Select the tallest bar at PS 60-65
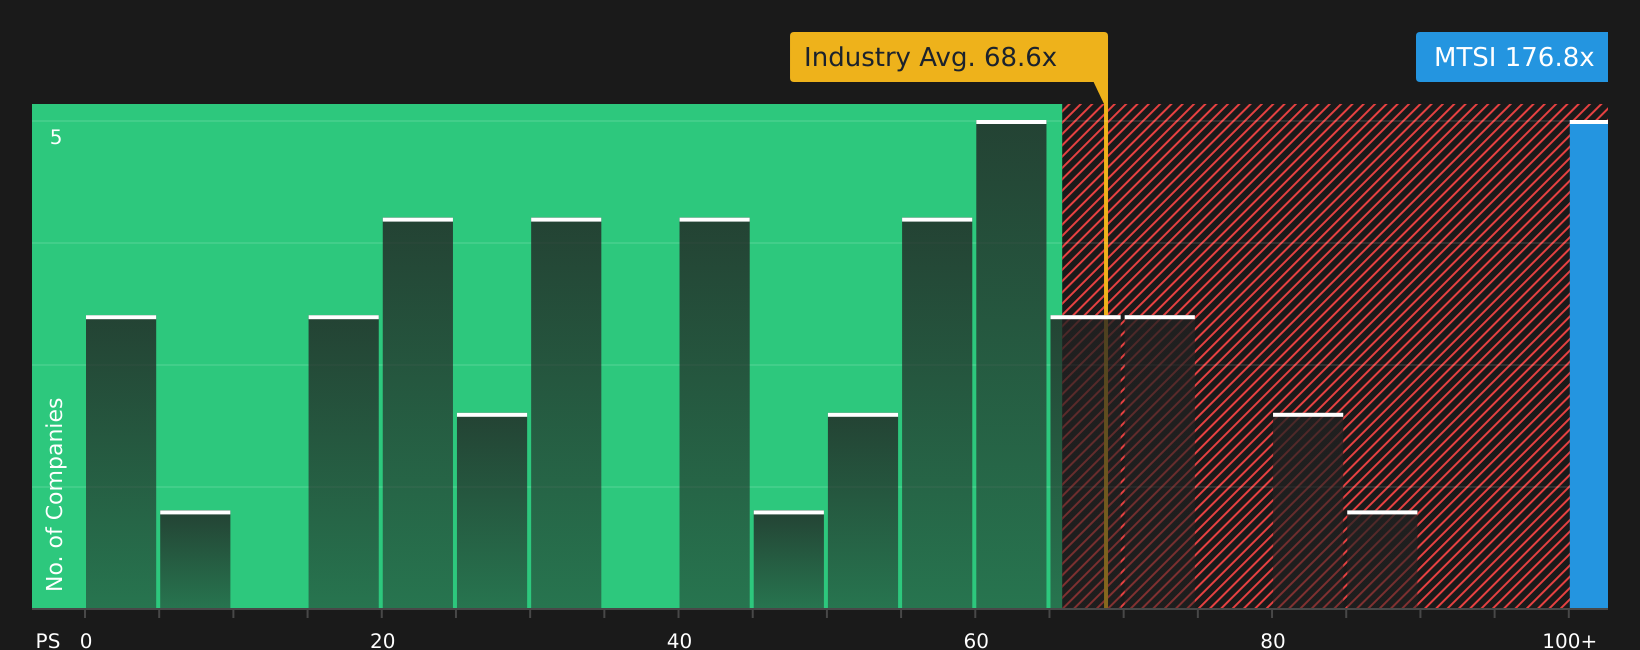 (x=1011, y=364)
